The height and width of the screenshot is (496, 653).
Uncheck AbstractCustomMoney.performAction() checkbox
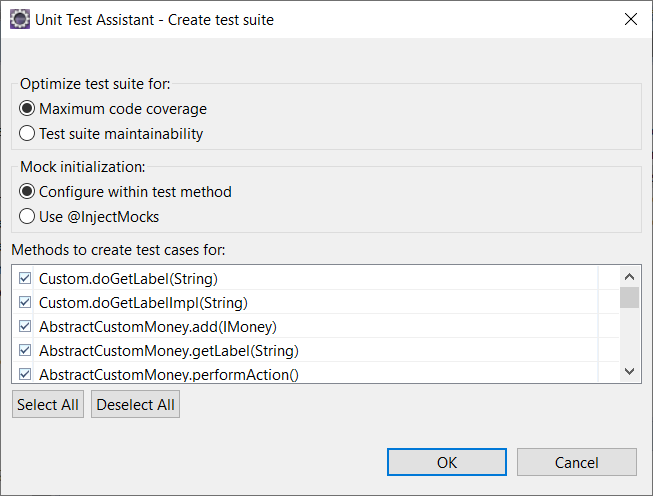click(25, 374)
